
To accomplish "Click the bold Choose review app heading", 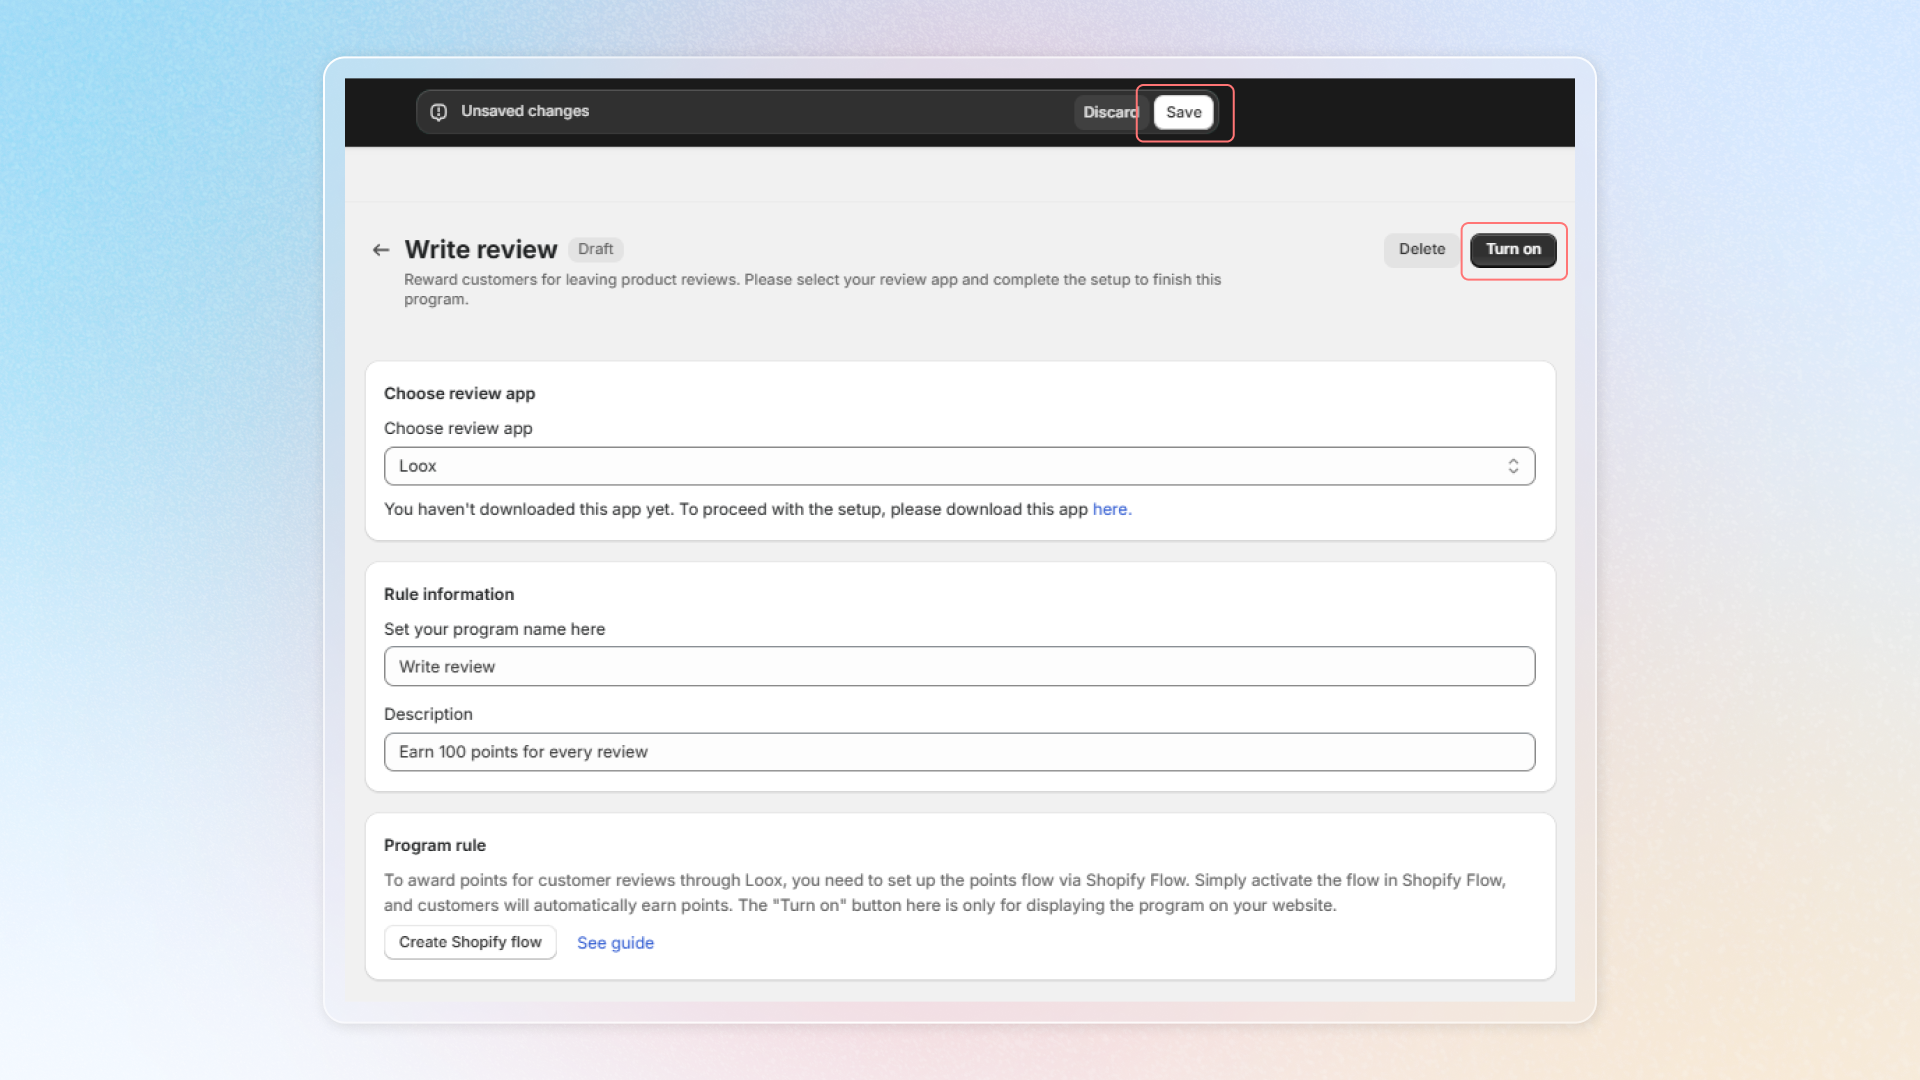I will (459, 393).
